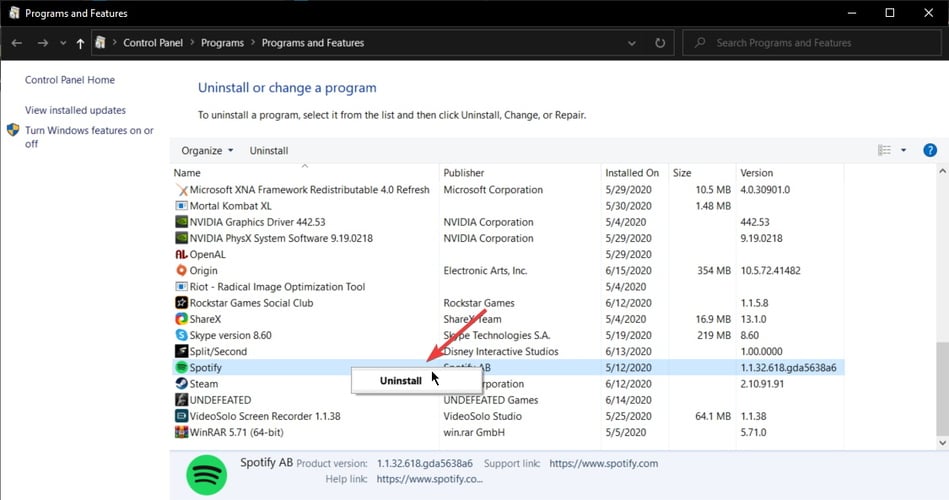The height and width of the screenshot is (500, 949).
Task: Click the Split/Second icon
Action: [x=181, y=351]
